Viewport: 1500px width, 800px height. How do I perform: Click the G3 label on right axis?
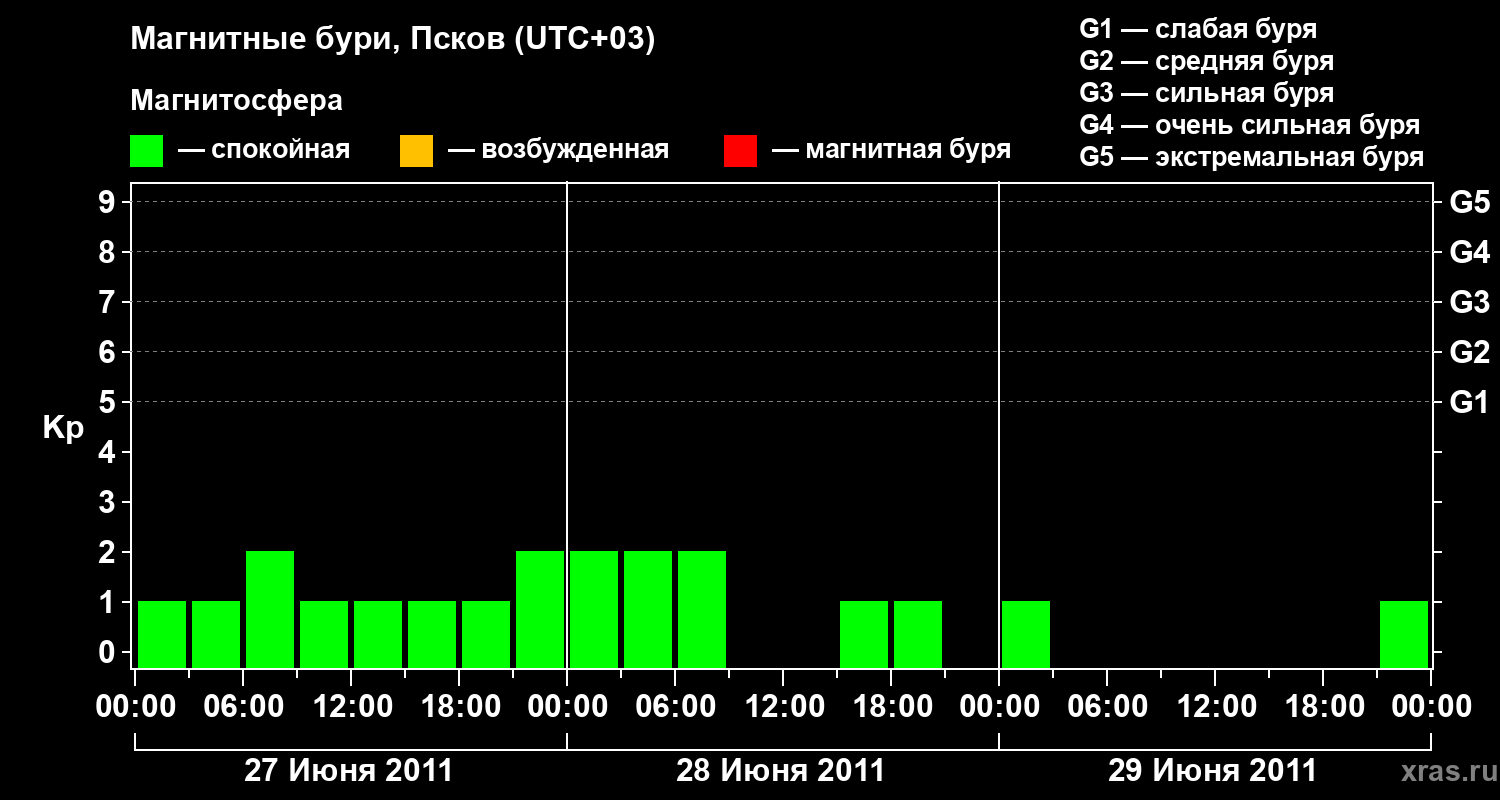point(1470,302)
